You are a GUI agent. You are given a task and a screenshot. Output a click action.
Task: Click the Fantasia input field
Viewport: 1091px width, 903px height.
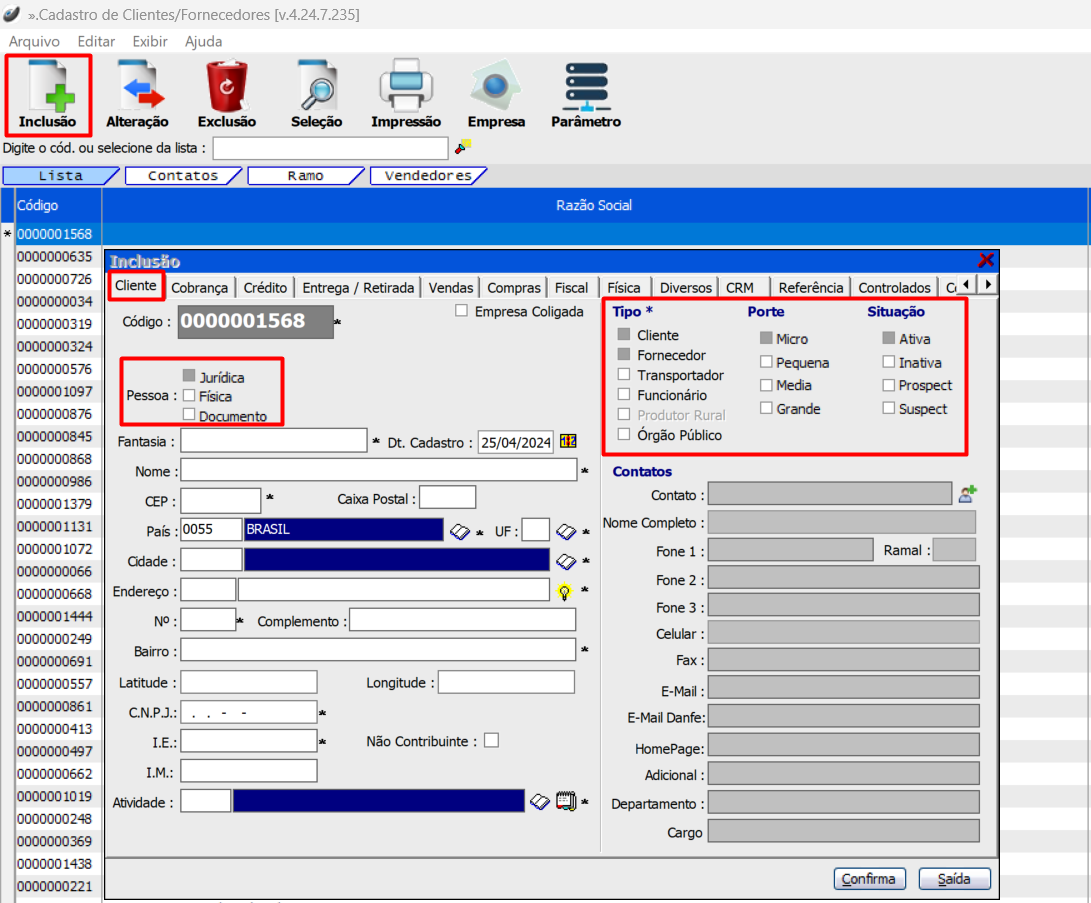click(274, 441)
